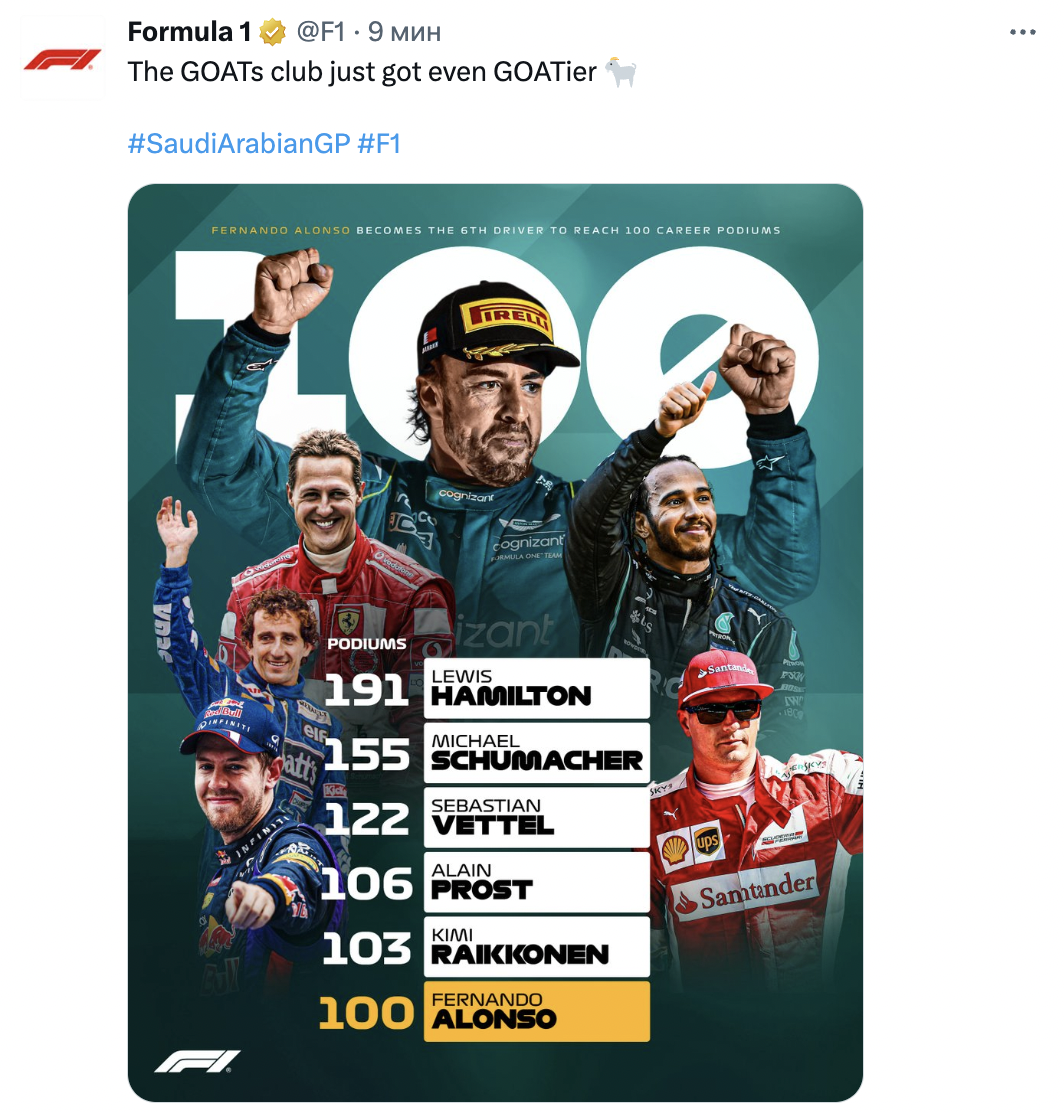Click the #F1 hashtag link
This screenshot has height=1112, width=1064.
click(379, 143)
